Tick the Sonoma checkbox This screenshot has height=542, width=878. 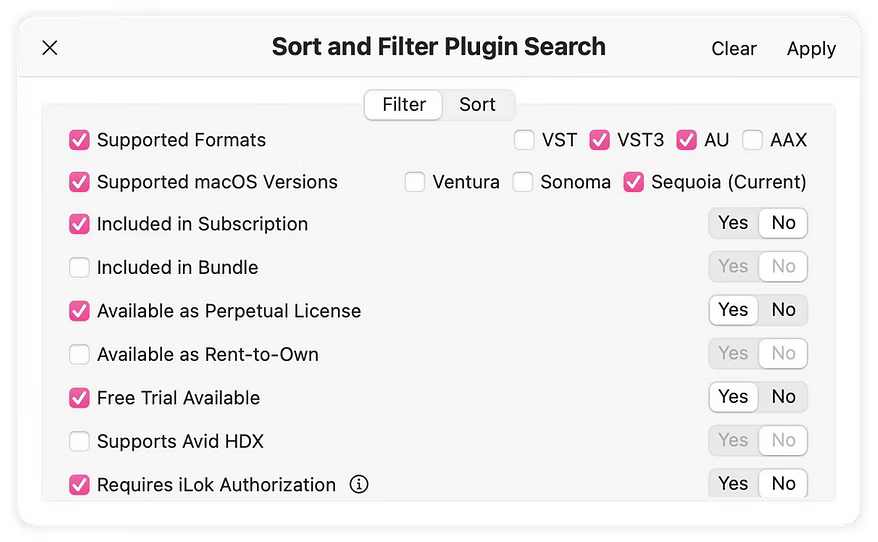(x=523, y=182)
